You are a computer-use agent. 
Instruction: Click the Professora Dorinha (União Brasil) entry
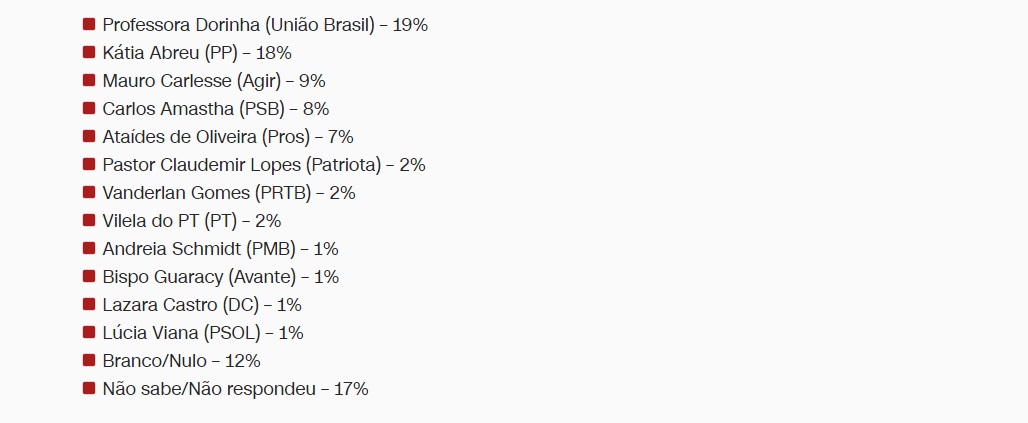click(266, 25)
